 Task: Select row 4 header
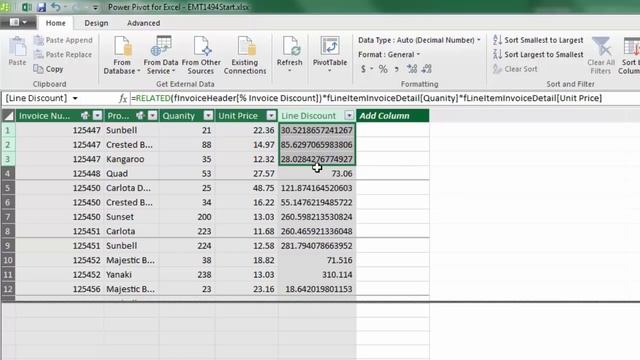[8, 173]
